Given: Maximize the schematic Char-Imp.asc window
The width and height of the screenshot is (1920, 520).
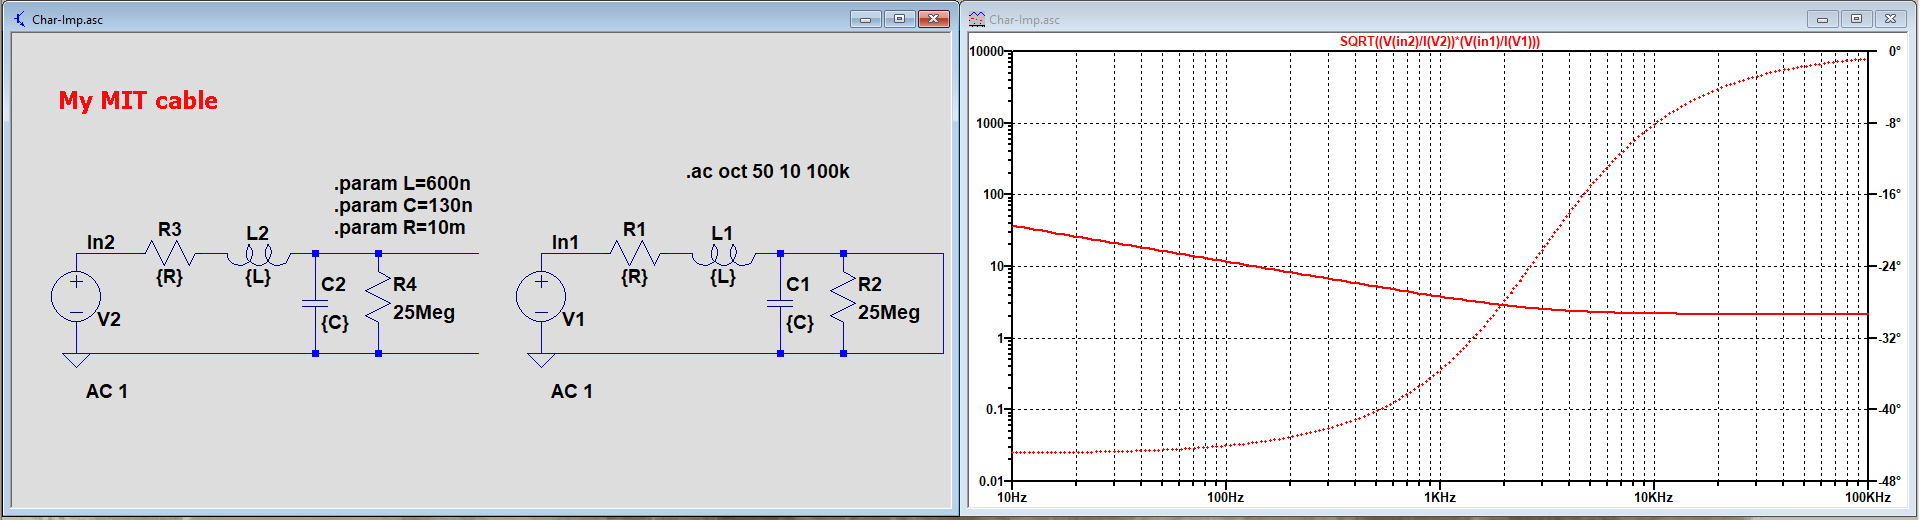Looking at the screenshot, I should click(900, 19).
